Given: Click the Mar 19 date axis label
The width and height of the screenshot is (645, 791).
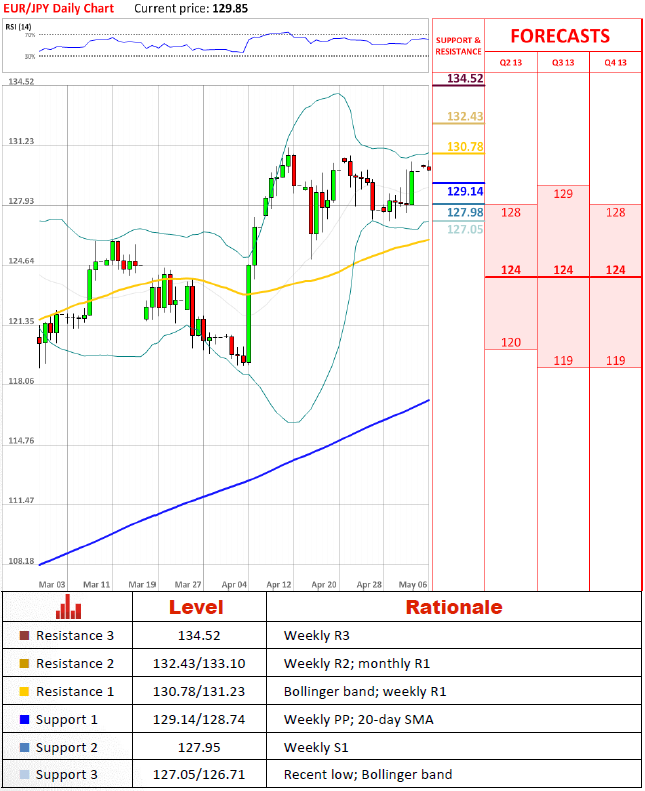Looking at the screenshot, I should [142, 585].
